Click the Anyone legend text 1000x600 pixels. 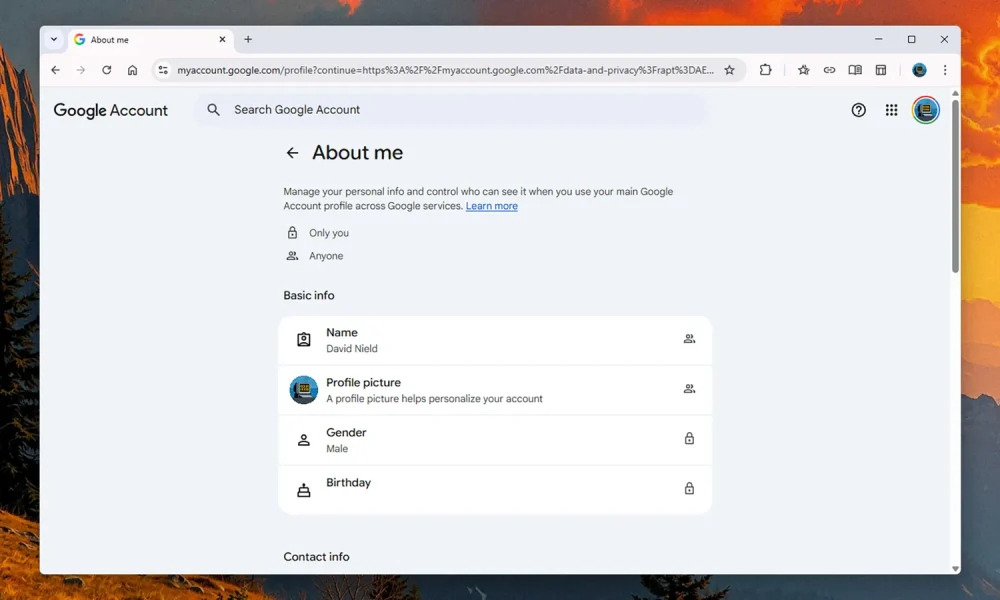tap(326, 256)
